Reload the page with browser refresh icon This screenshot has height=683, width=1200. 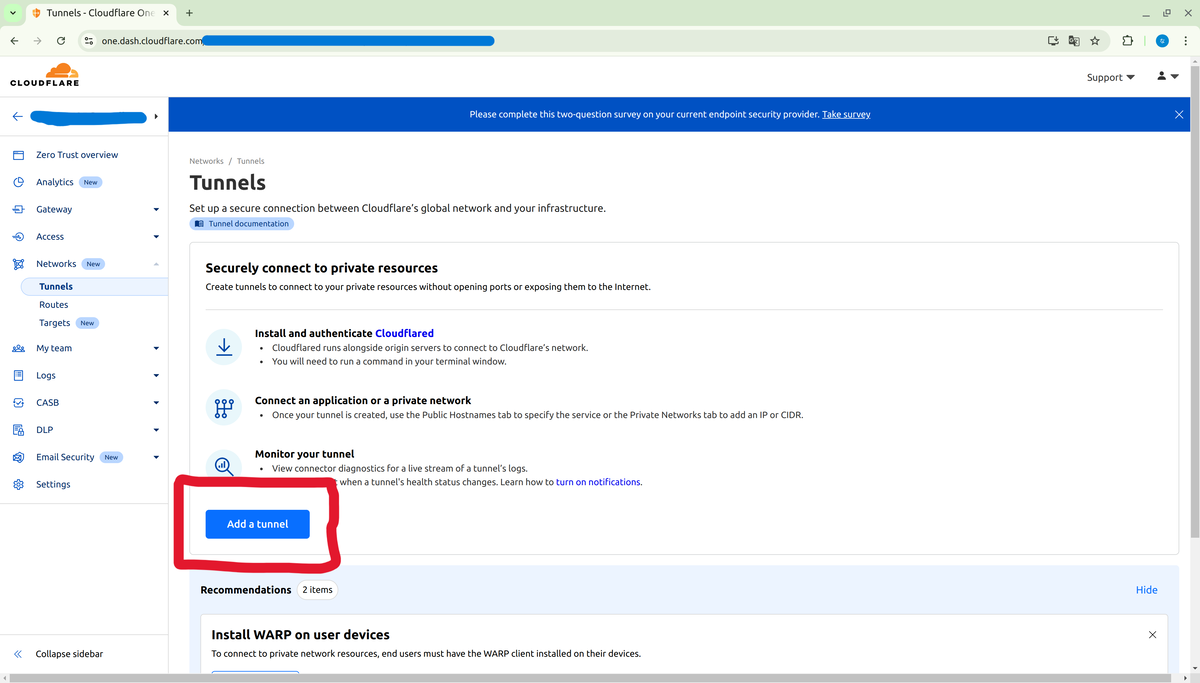(61, 41)
